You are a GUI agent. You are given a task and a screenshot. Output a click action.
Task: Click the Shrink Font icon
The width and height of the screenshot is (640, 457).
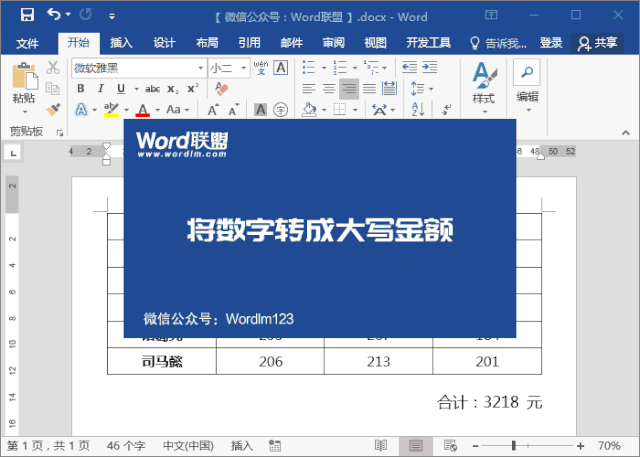click(233, 110)
